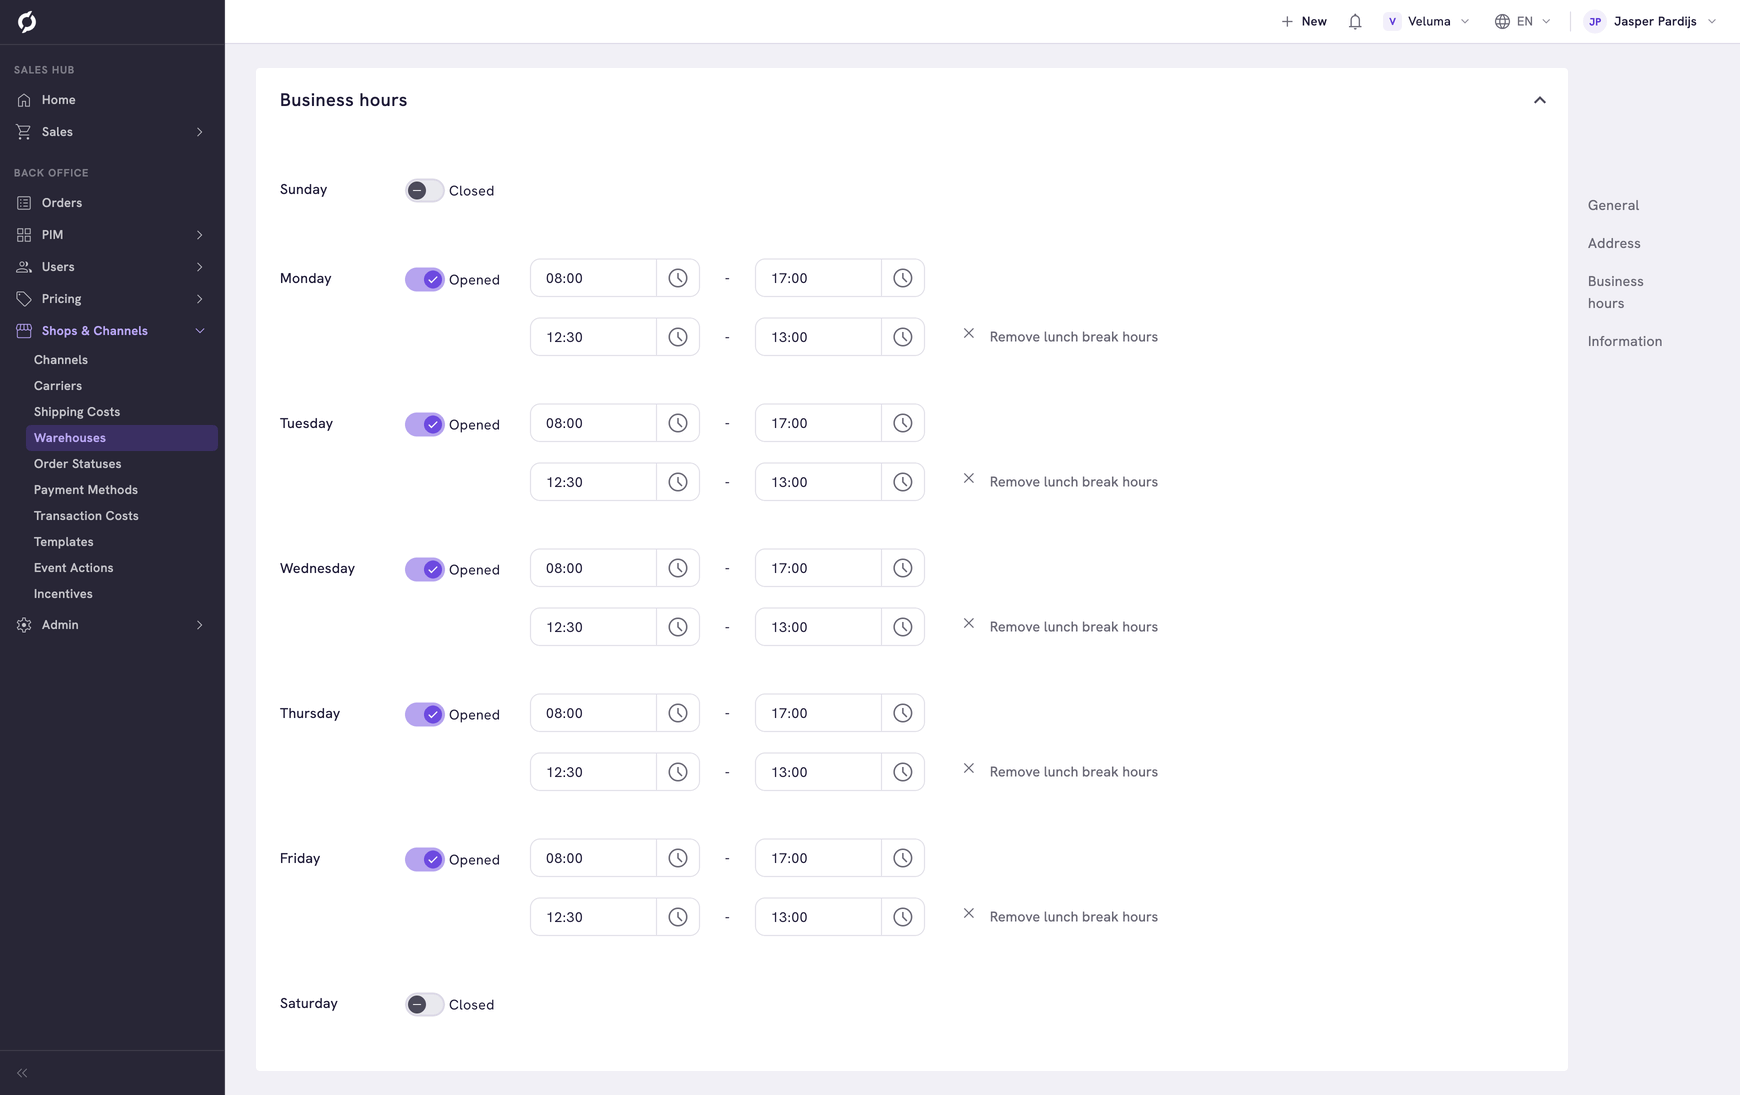Open the Veluma workspace dropdown
Image resolution: width=1740 pixels, height=1095 pixels.
pos(1427,21)
